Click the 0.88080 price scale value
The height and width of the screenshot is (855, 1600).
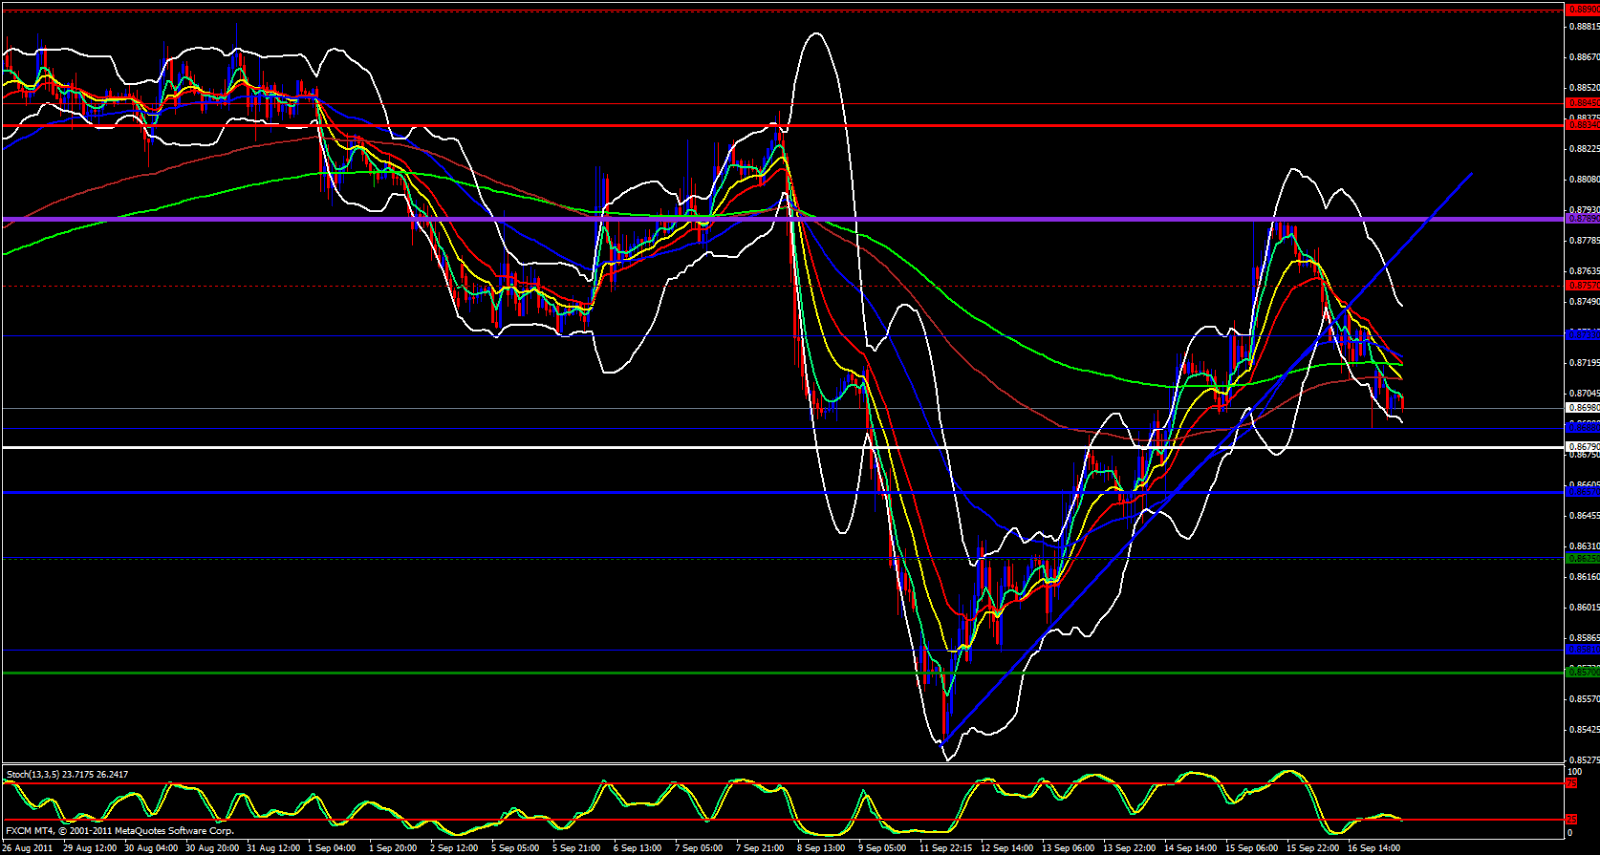tap(1582, 180)
